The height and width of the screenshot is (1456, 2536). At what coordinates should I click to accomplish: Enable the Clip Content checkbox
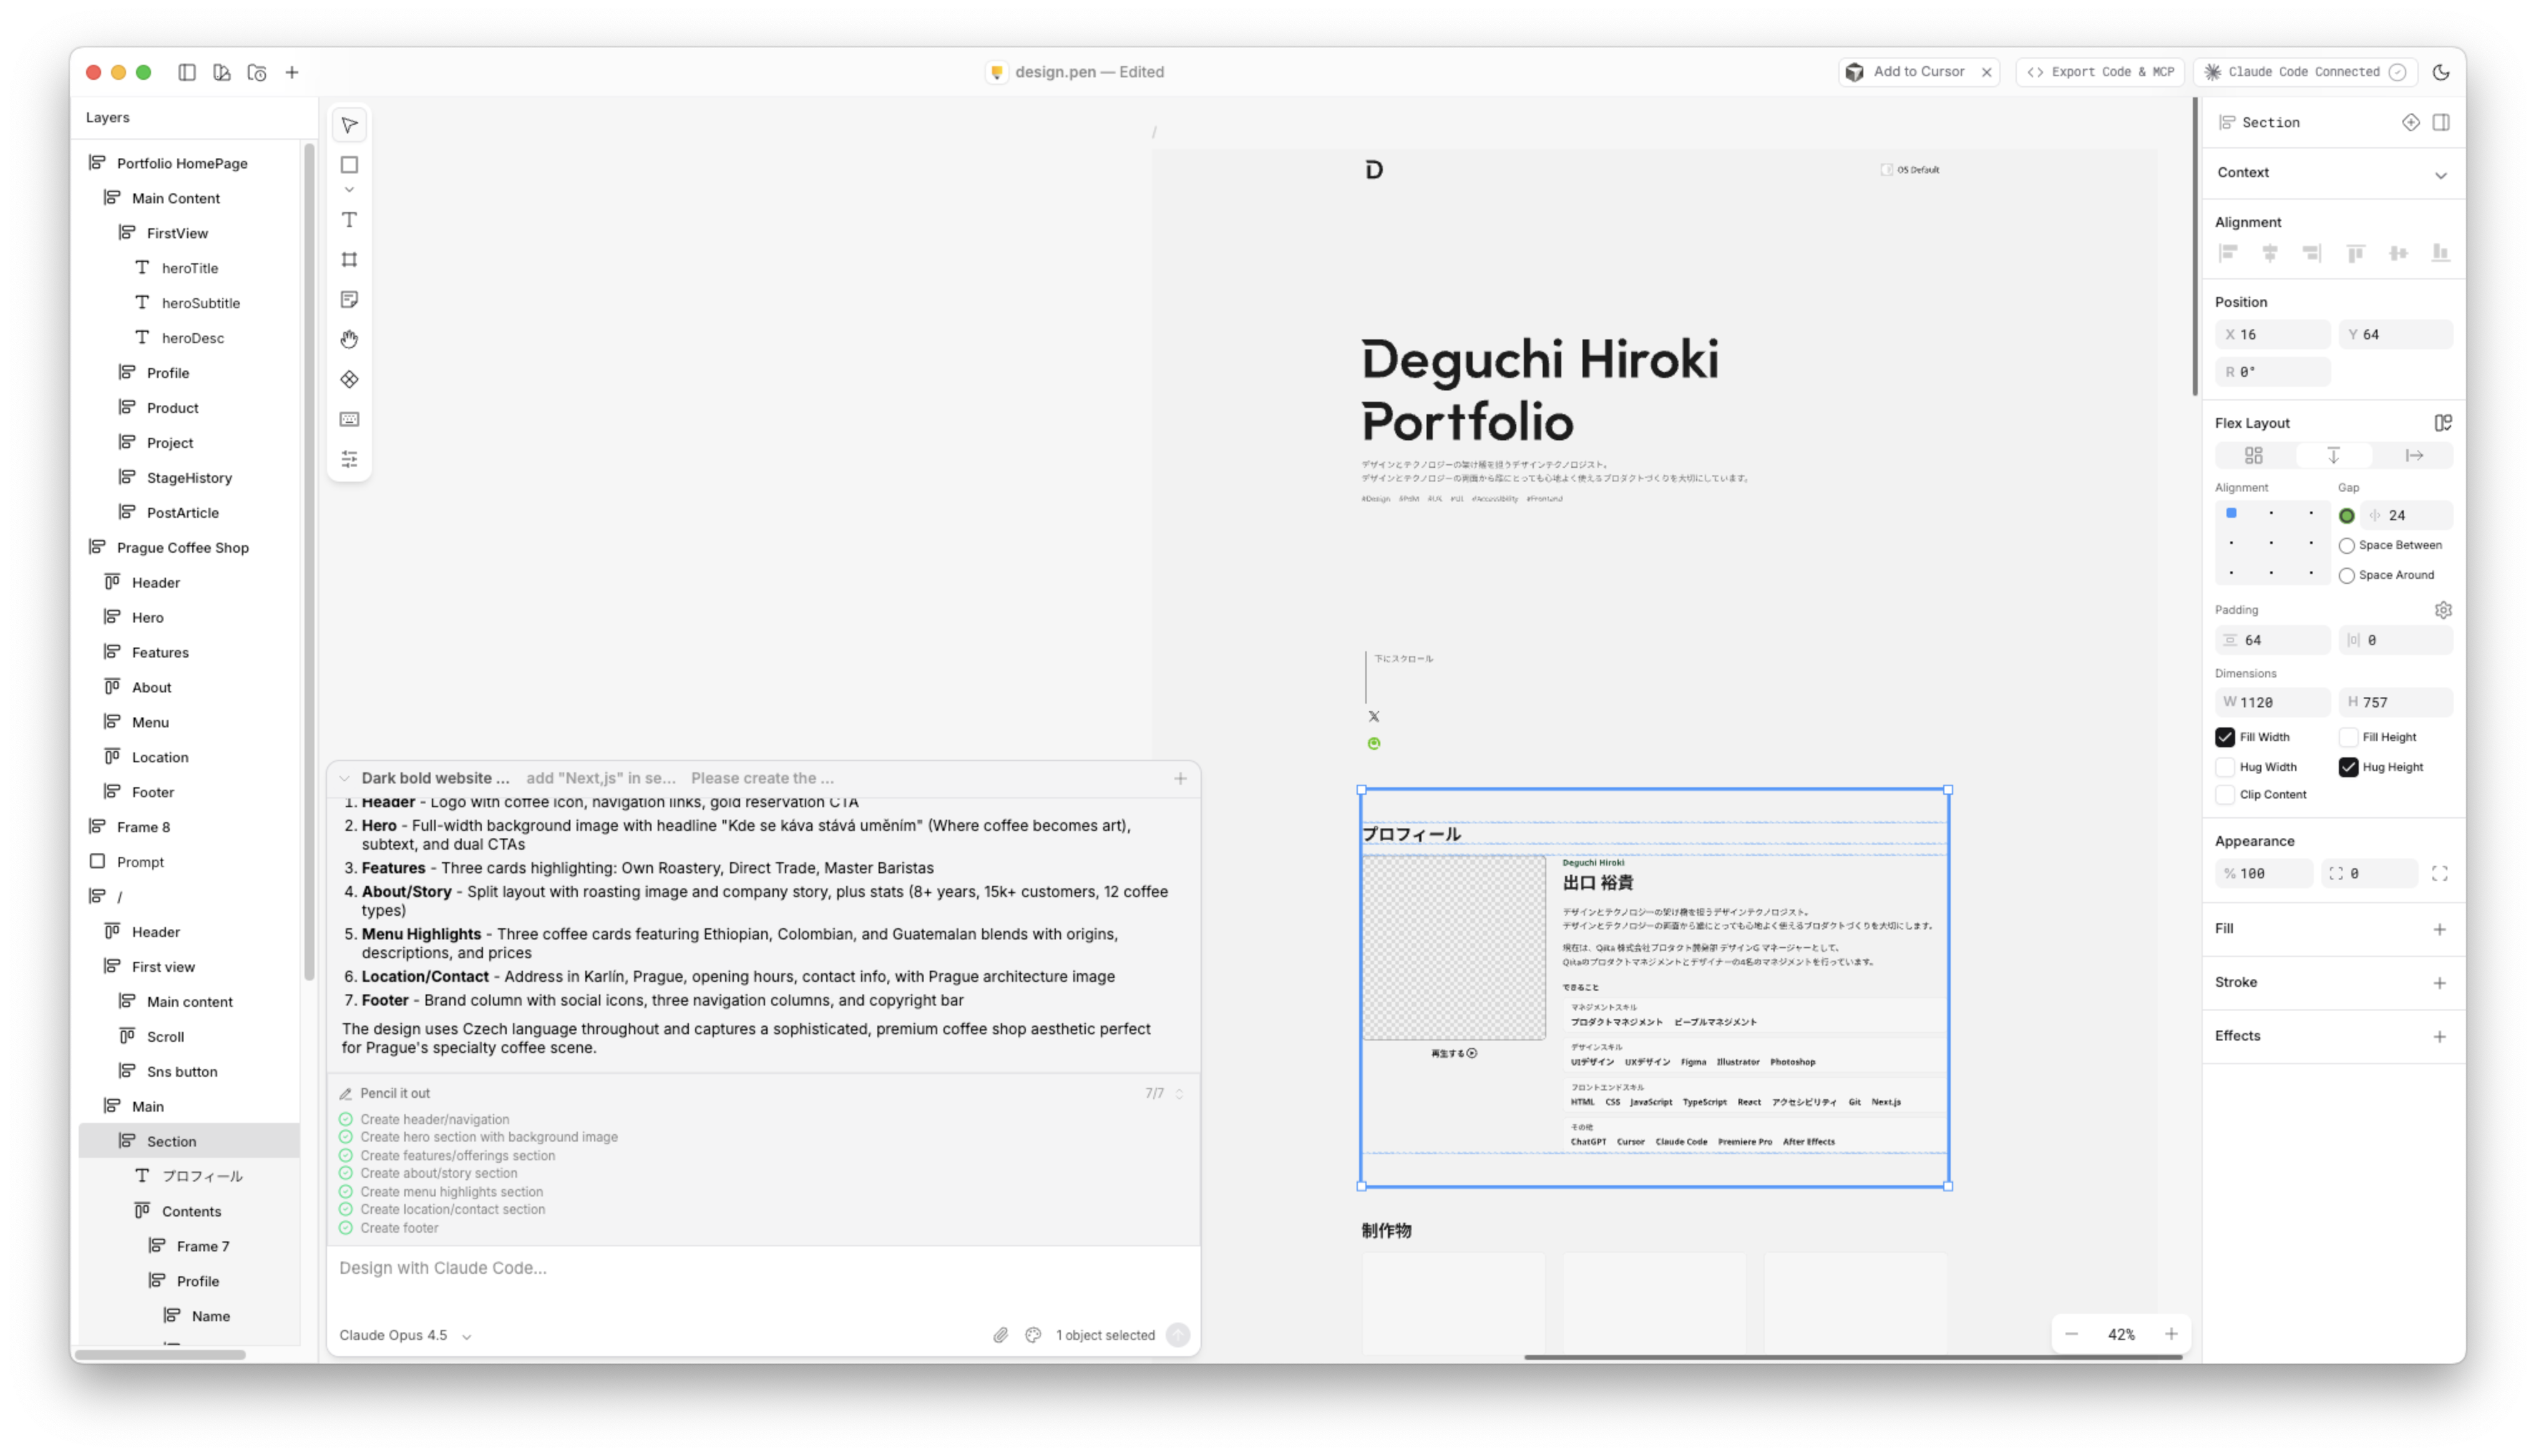(x=2225, y=795)
